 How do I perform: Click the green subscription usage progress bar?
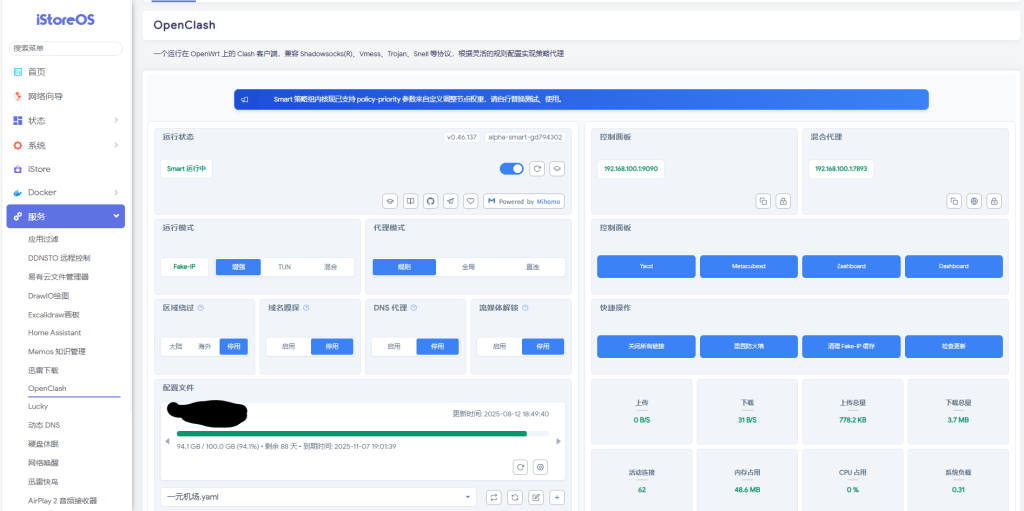click(351, 433)
